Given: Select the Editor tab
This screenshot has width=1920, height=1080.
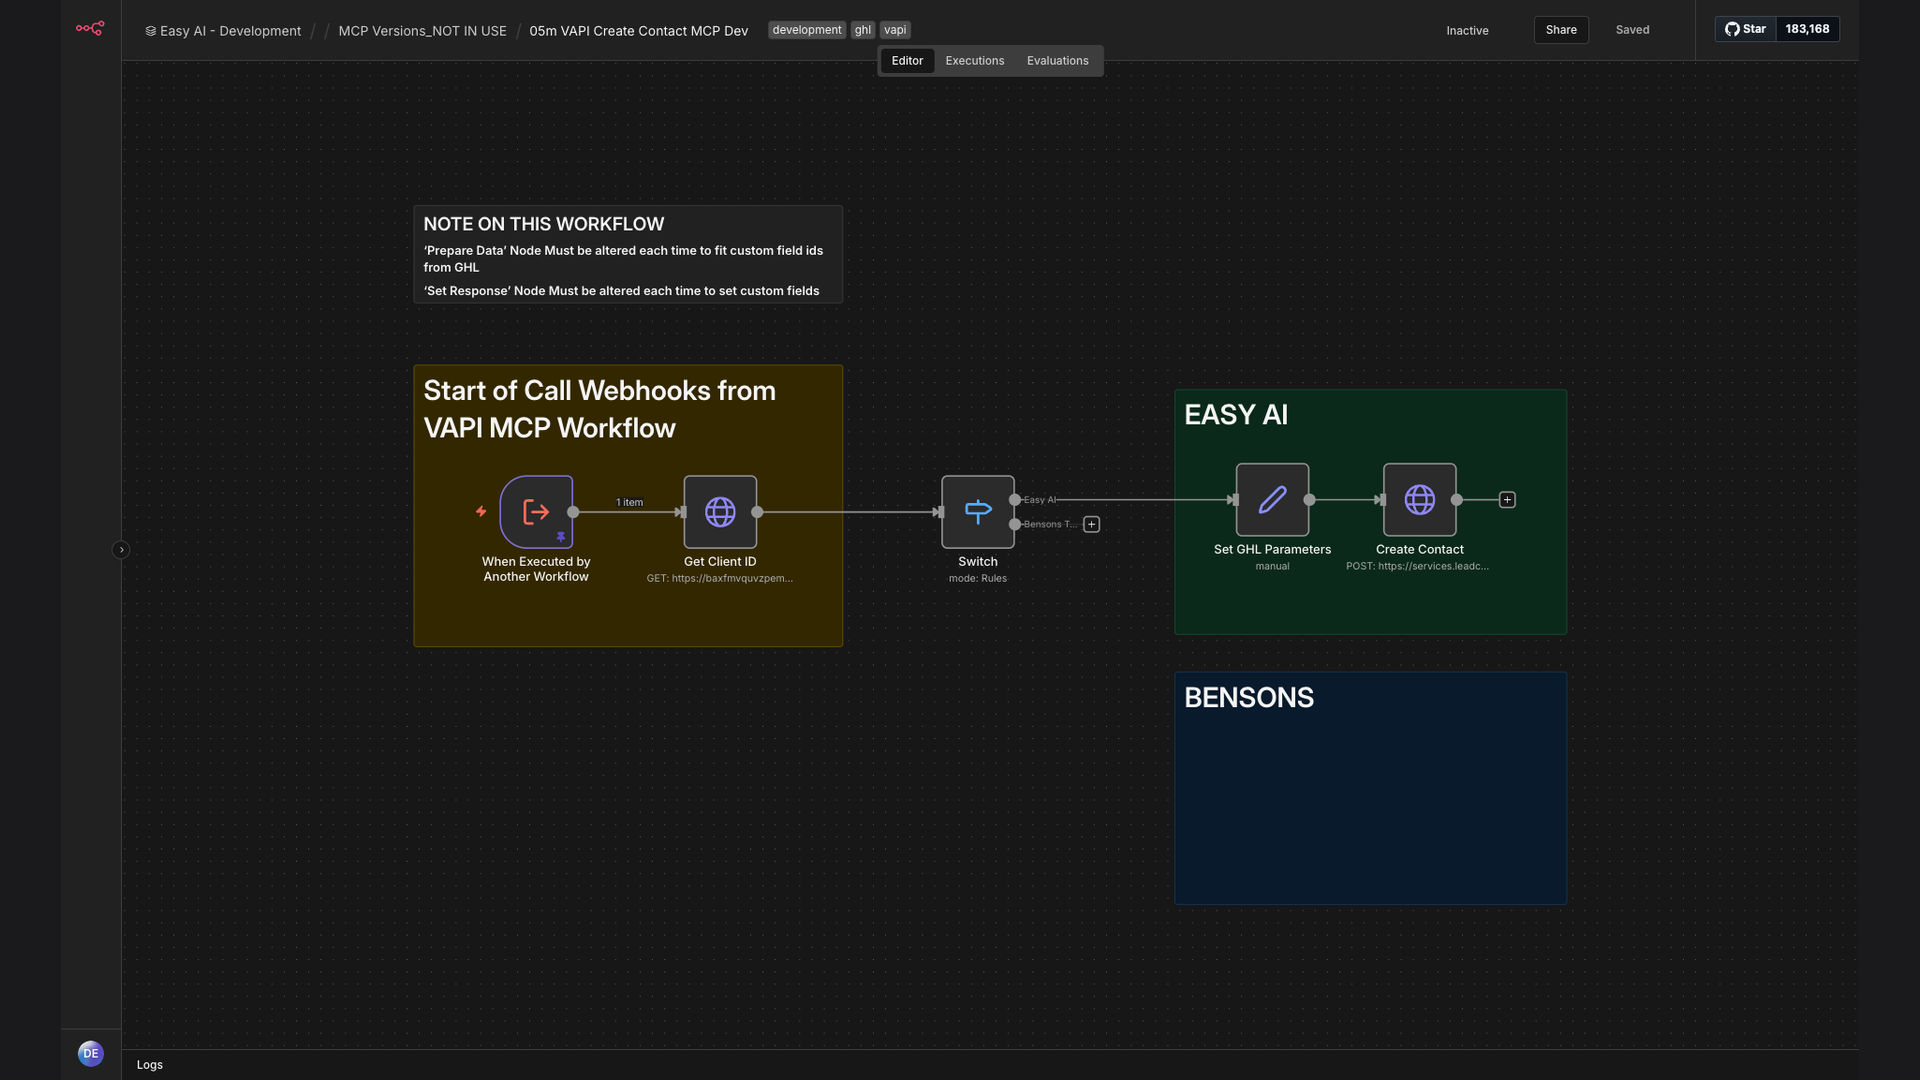Looking at the screenshot, I should click(x=907, y=61).
